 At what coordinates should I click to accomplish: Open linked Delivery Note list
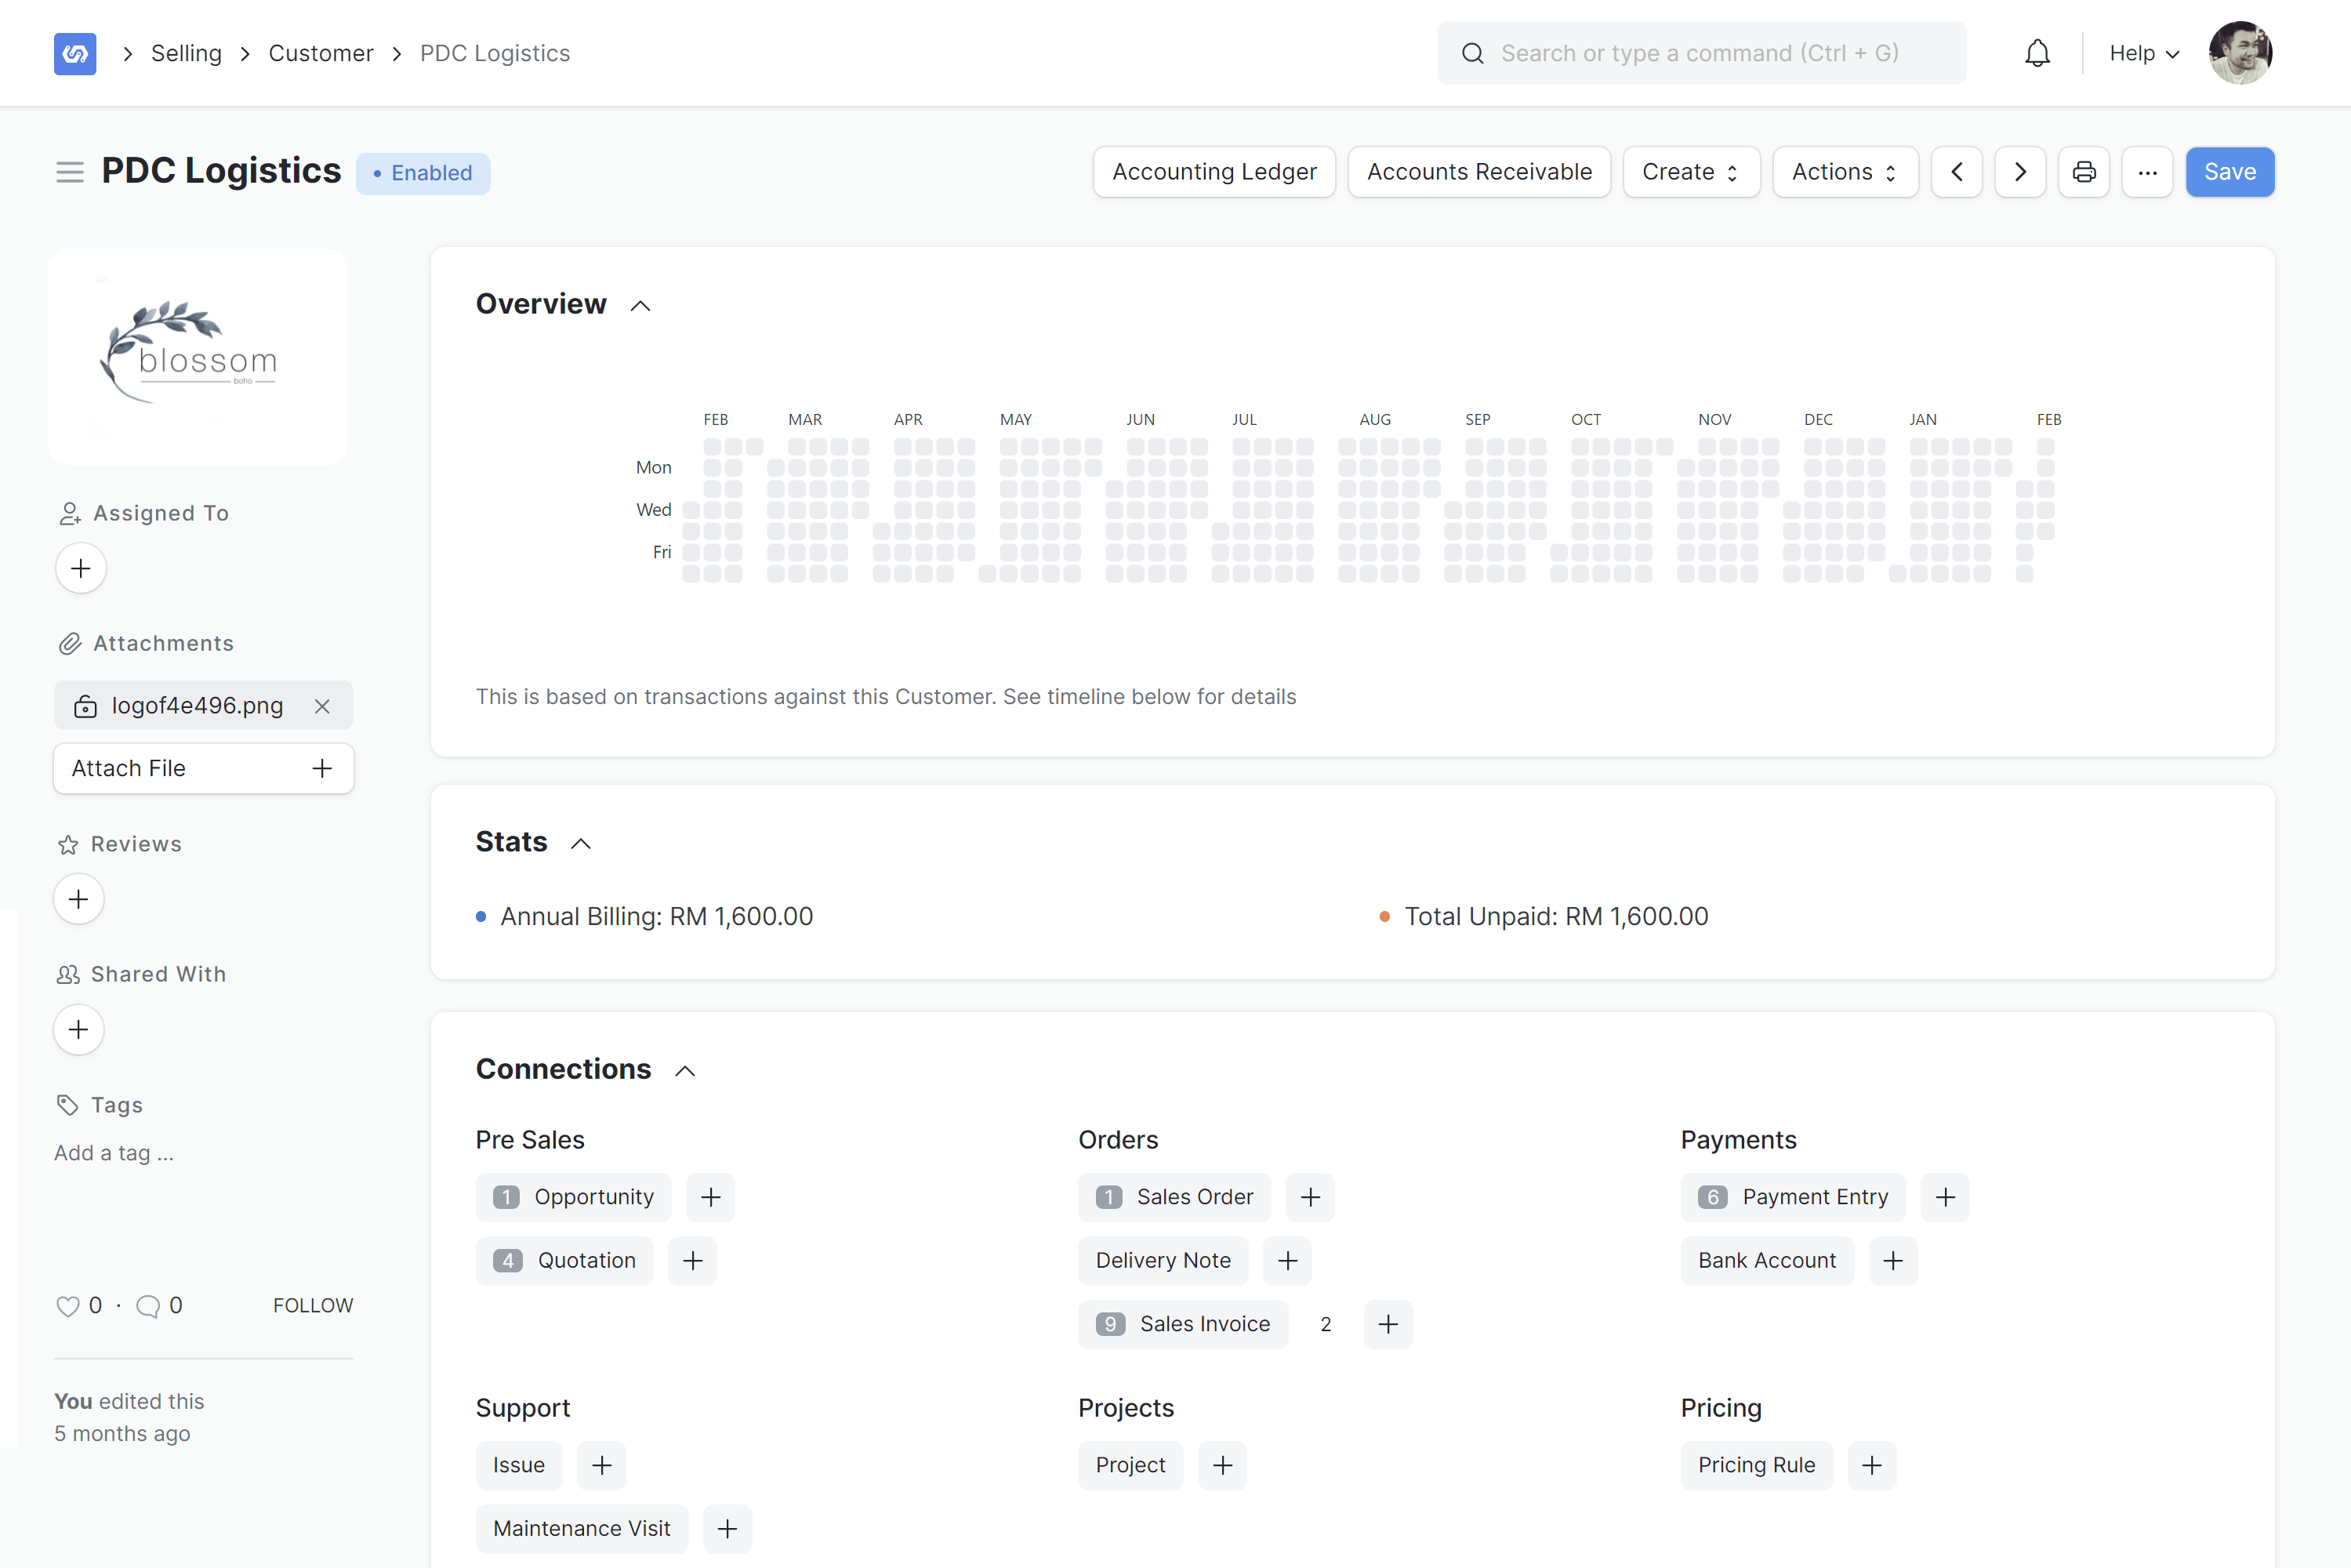1163,1260
